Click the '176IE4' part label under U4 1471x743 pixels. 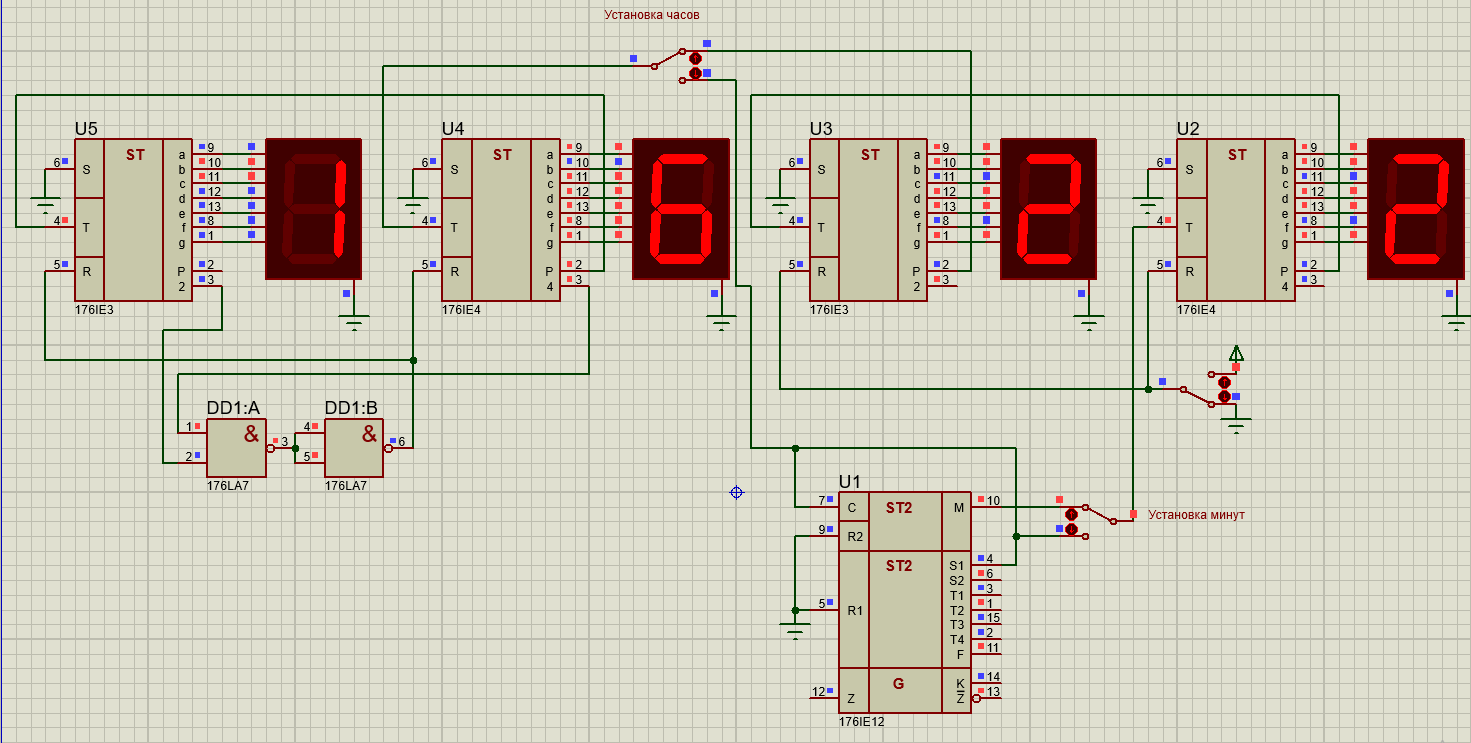462,310
